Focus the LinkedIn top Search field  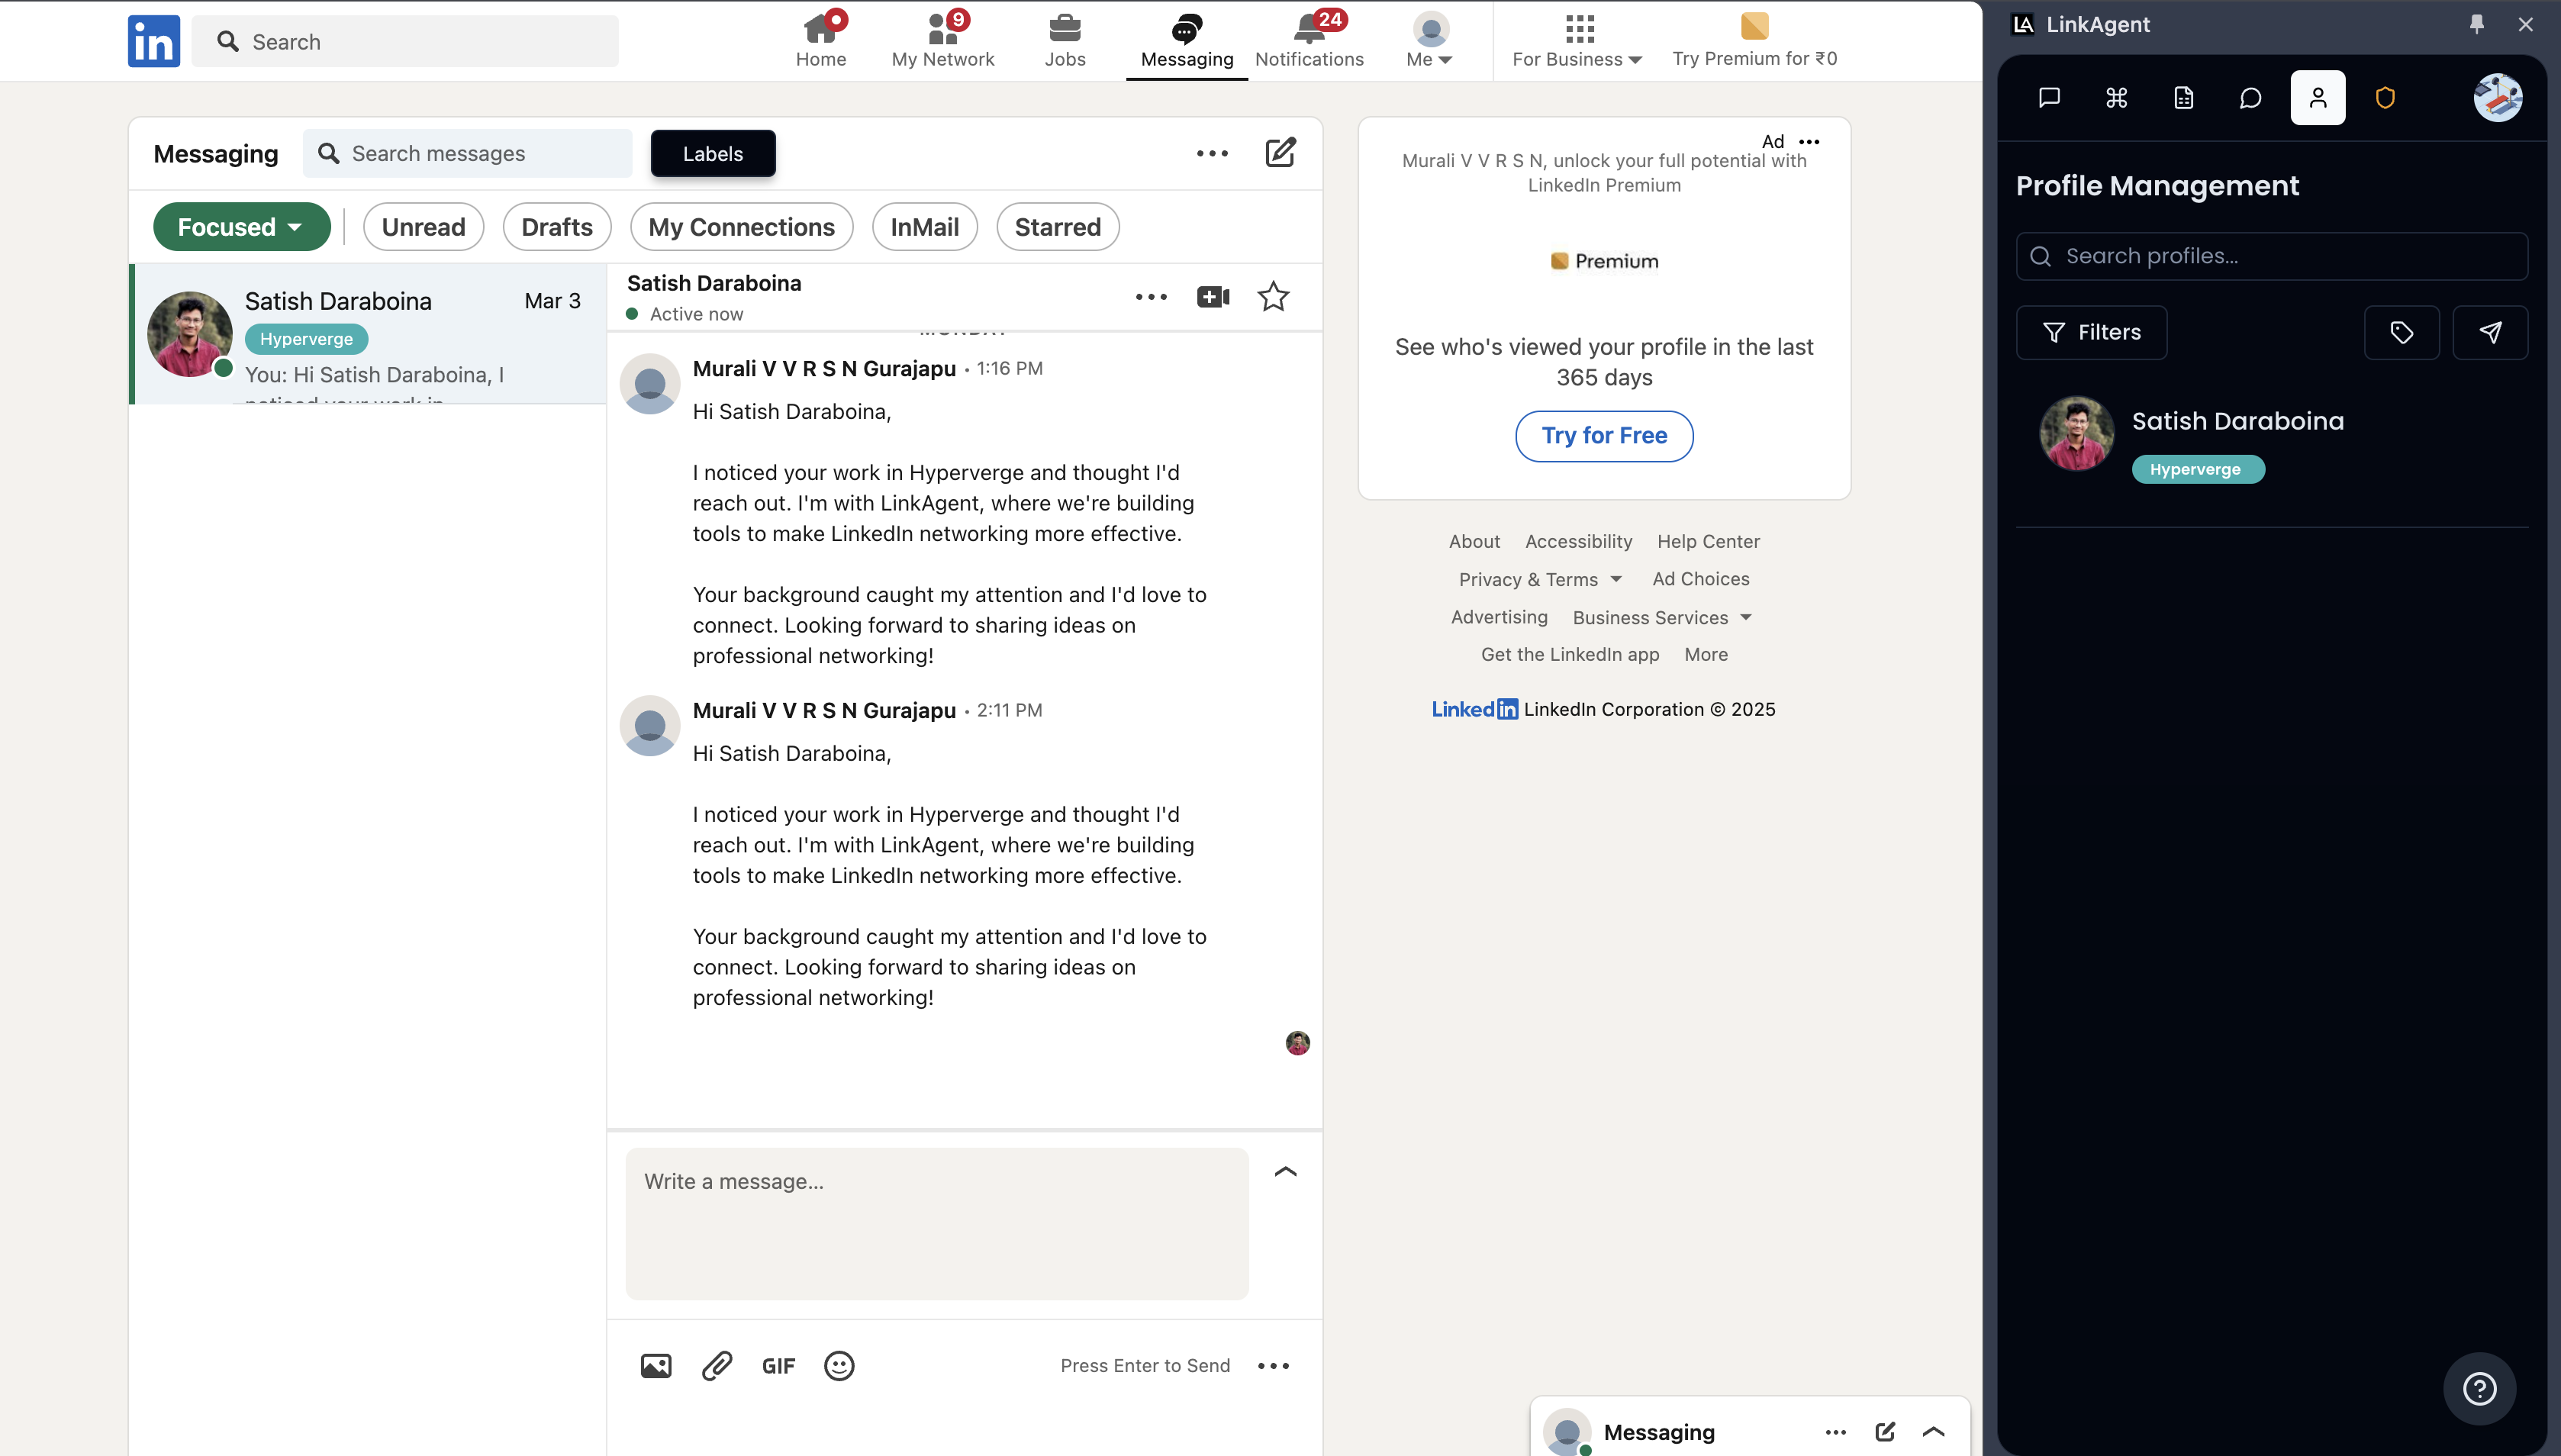click(x=405, y=41)
